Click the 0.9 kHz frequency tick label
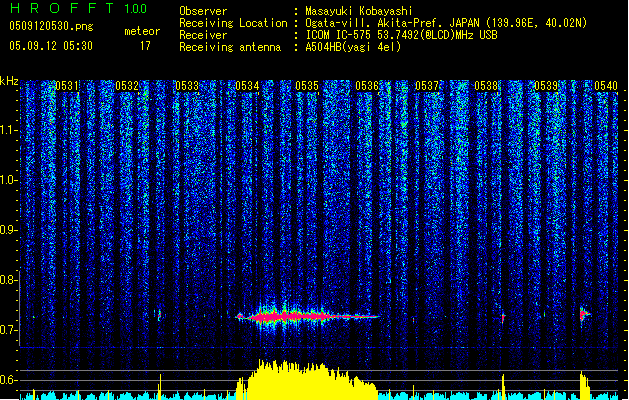The width and height of the screenshot is (629, 400). click(9, 230)
